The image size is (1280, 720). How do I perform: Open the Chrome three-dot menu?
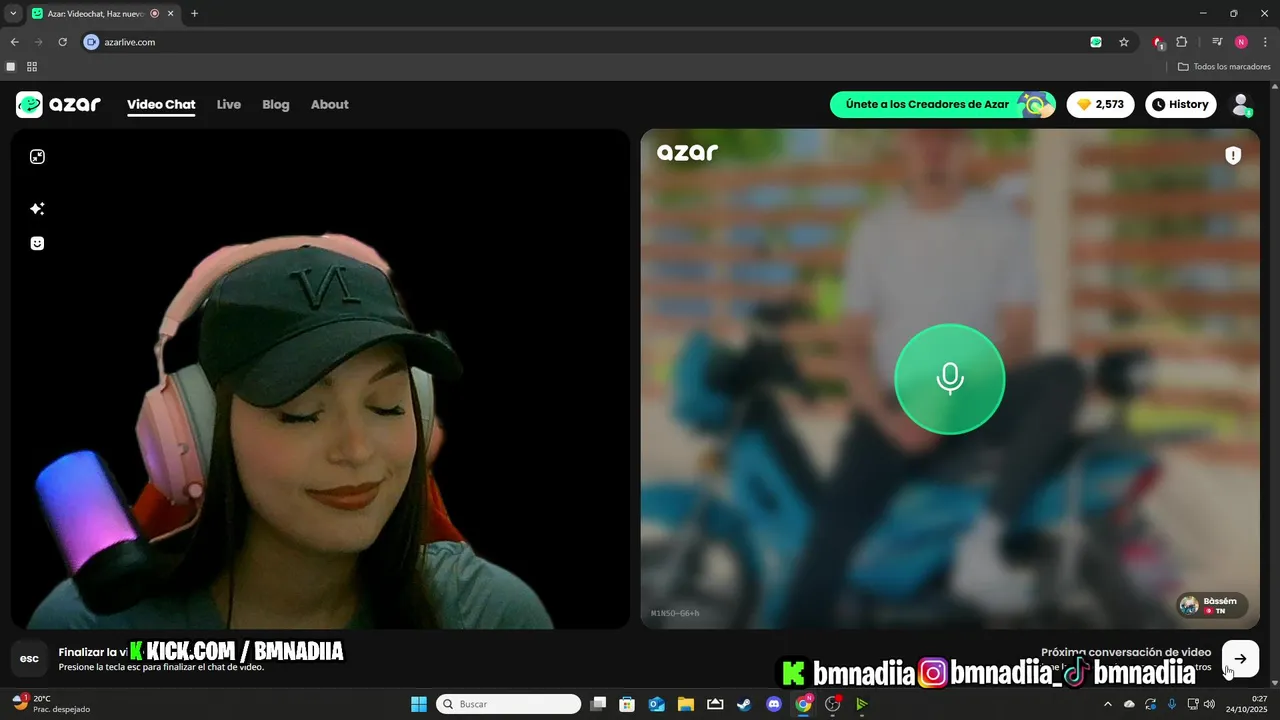(1265, 42)
